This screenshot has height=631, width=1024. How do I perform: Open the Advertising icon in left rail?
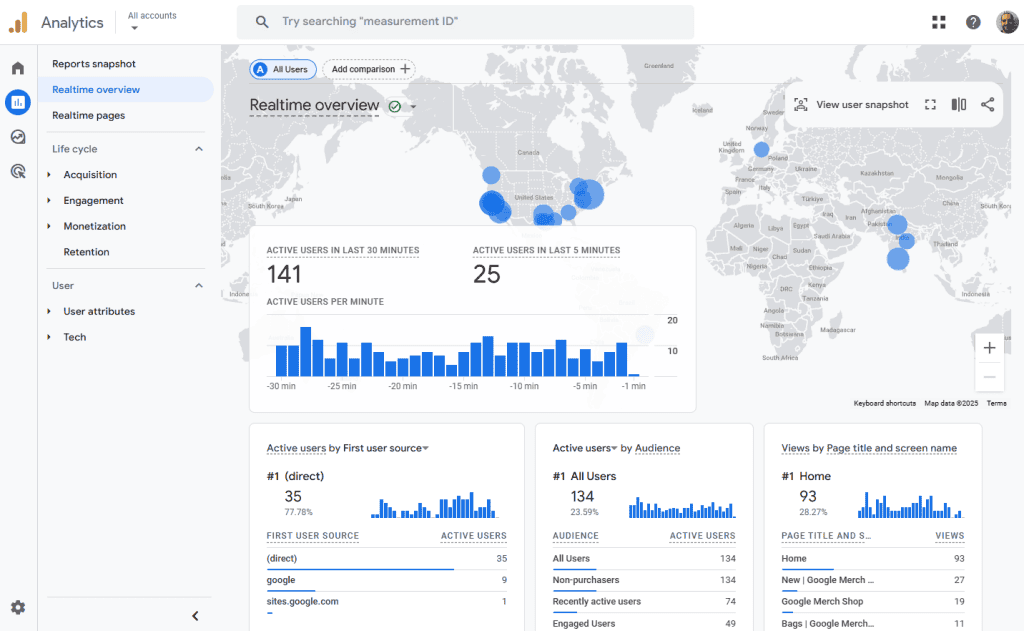point(18,171)
